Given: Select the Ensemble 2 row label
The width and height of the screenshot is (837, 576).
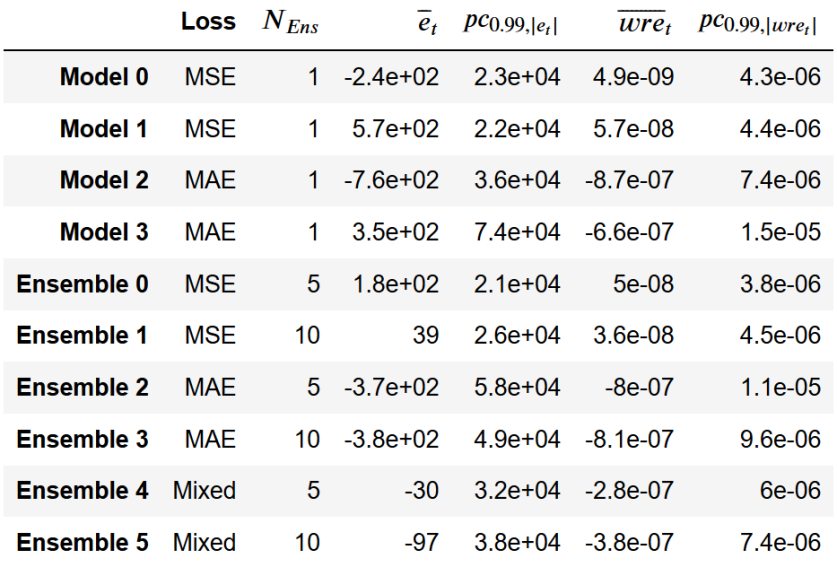Looking at the screenshot, I should pyautogui.click(x=83, y=388).
